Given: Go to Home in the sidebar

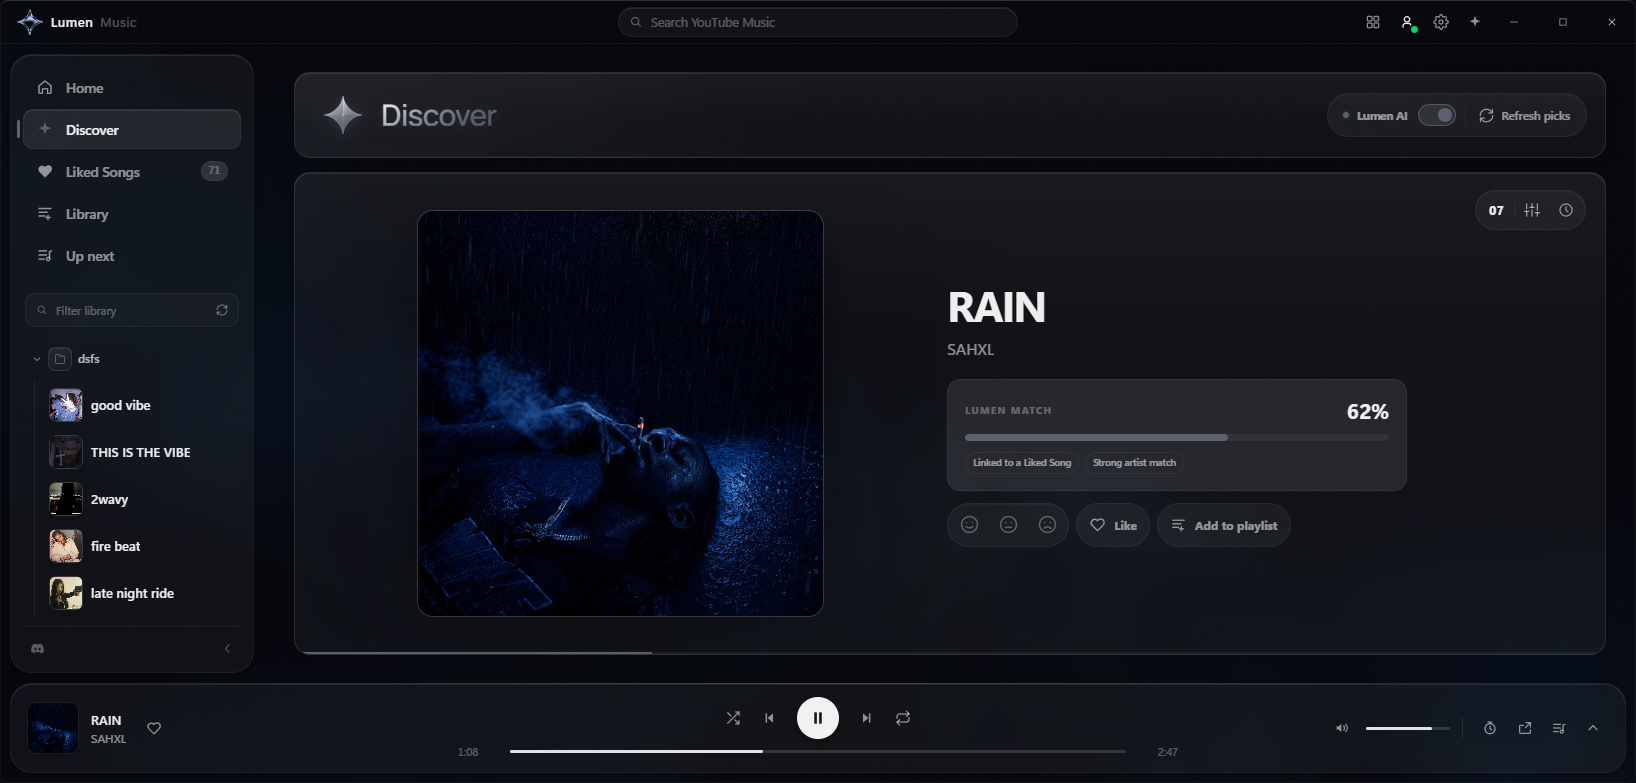Looking at the screenshot, I should click(x=132, y=88).
